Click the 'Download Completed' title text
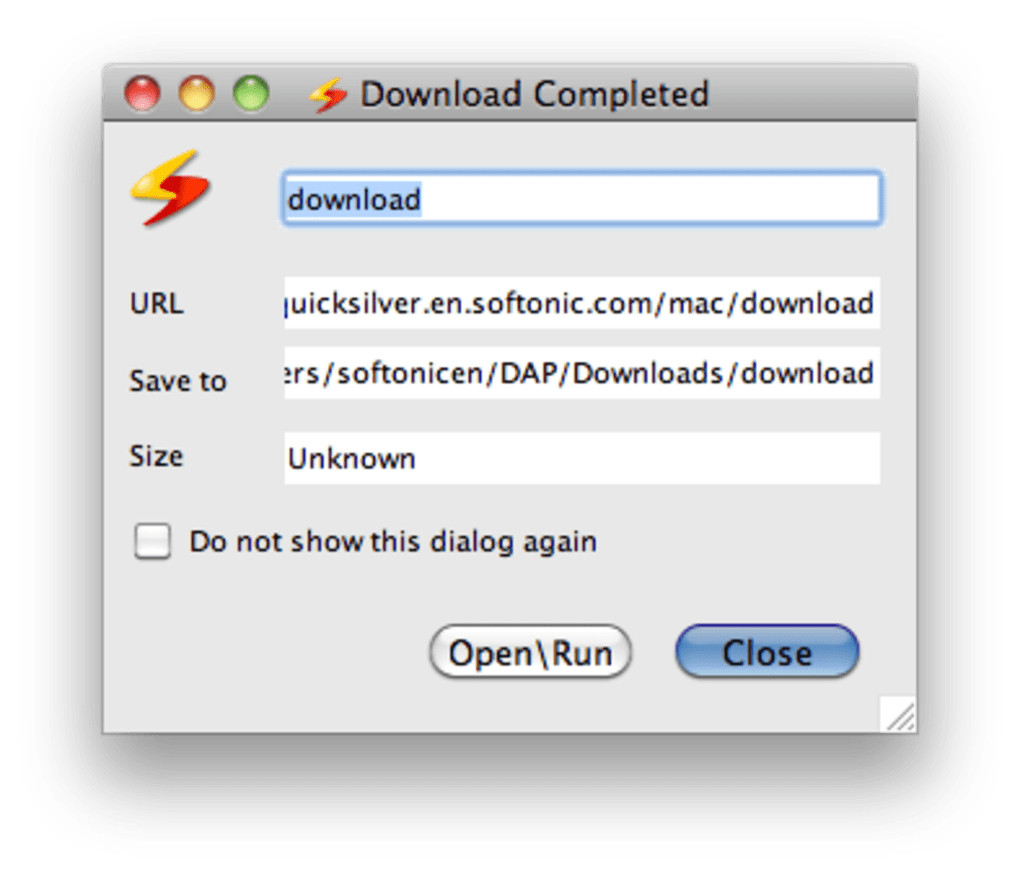1020x875 pixels. pos(535,94)
